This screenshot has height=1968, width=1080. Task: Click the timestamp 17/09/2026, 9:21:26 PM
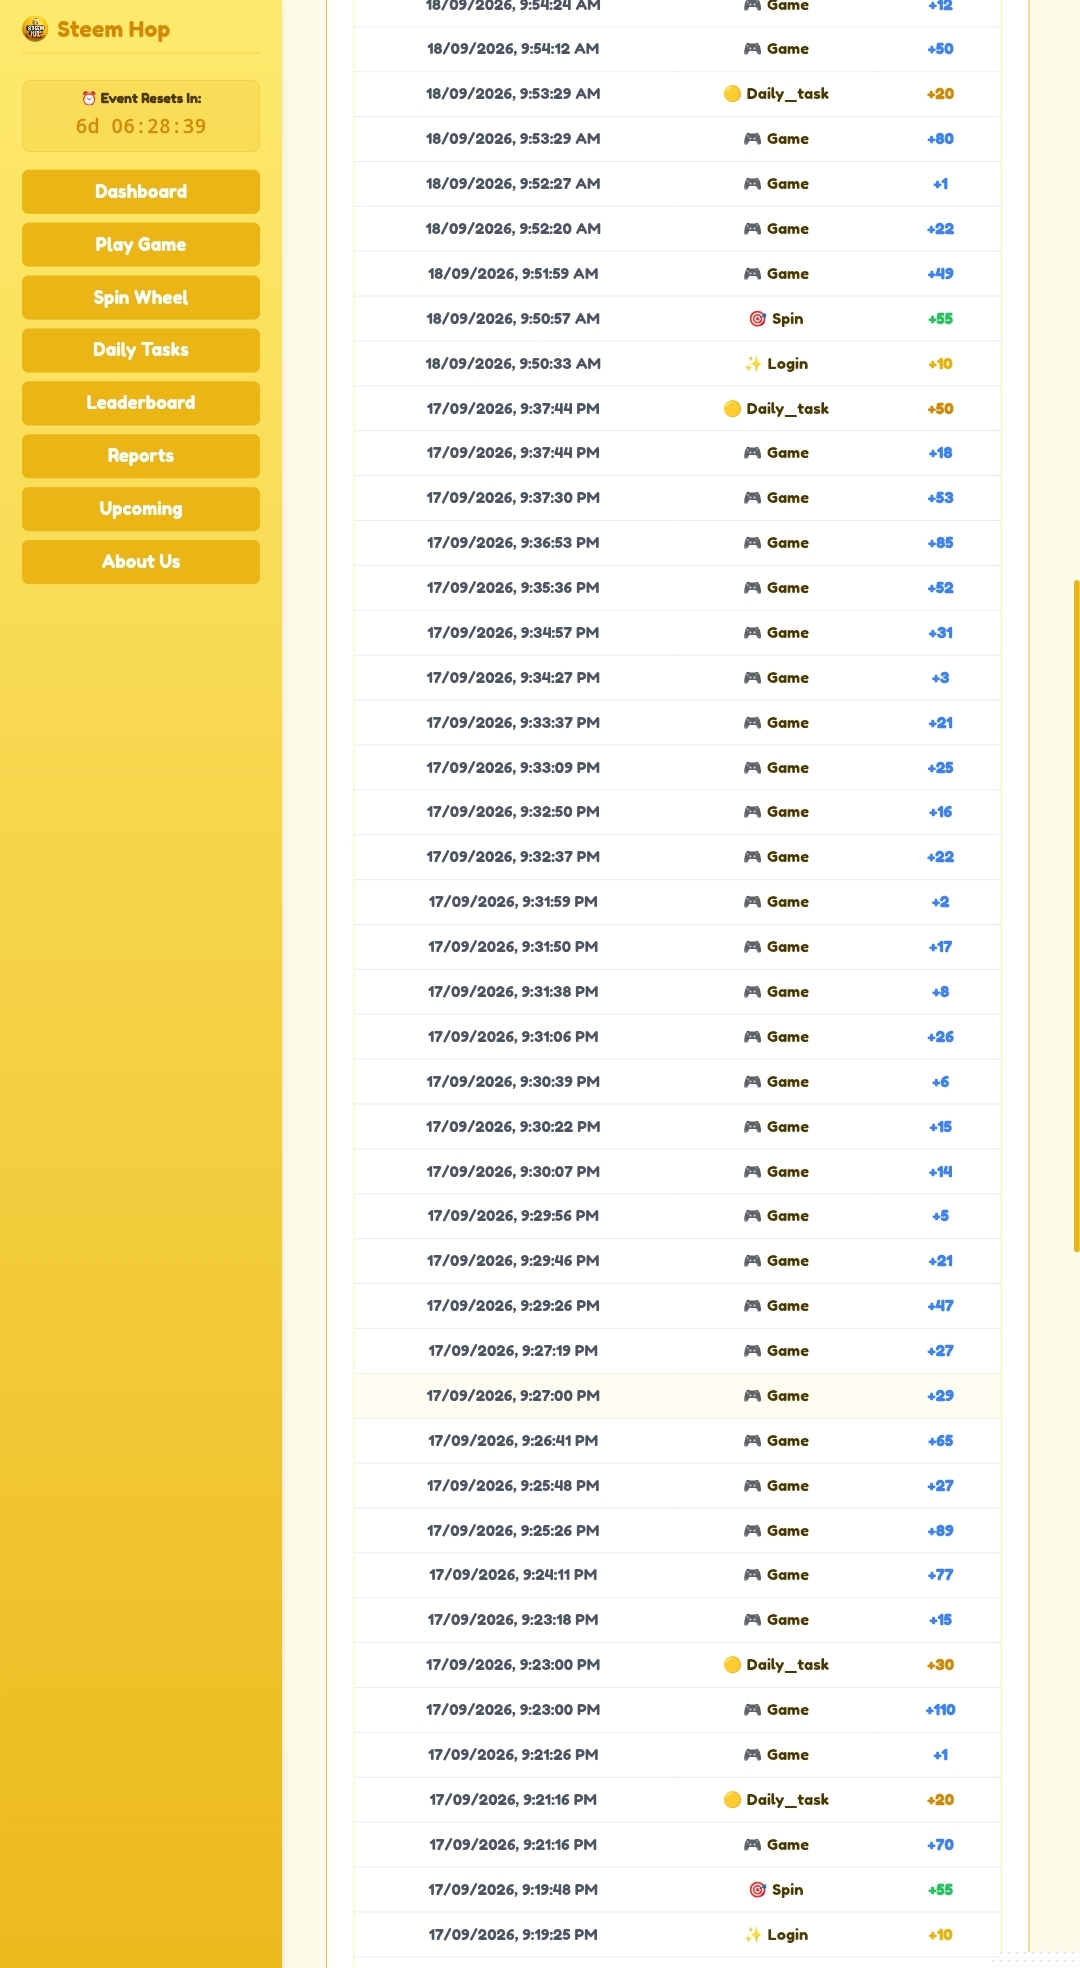[513, 1754]
